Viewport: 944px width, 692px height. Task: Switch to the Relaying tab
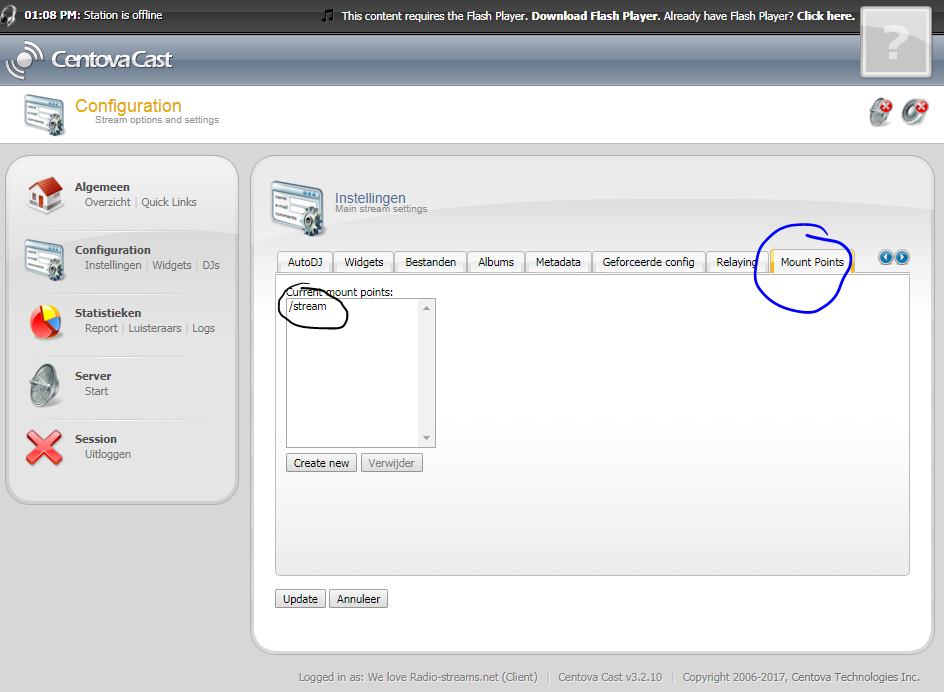coord(737,262)
